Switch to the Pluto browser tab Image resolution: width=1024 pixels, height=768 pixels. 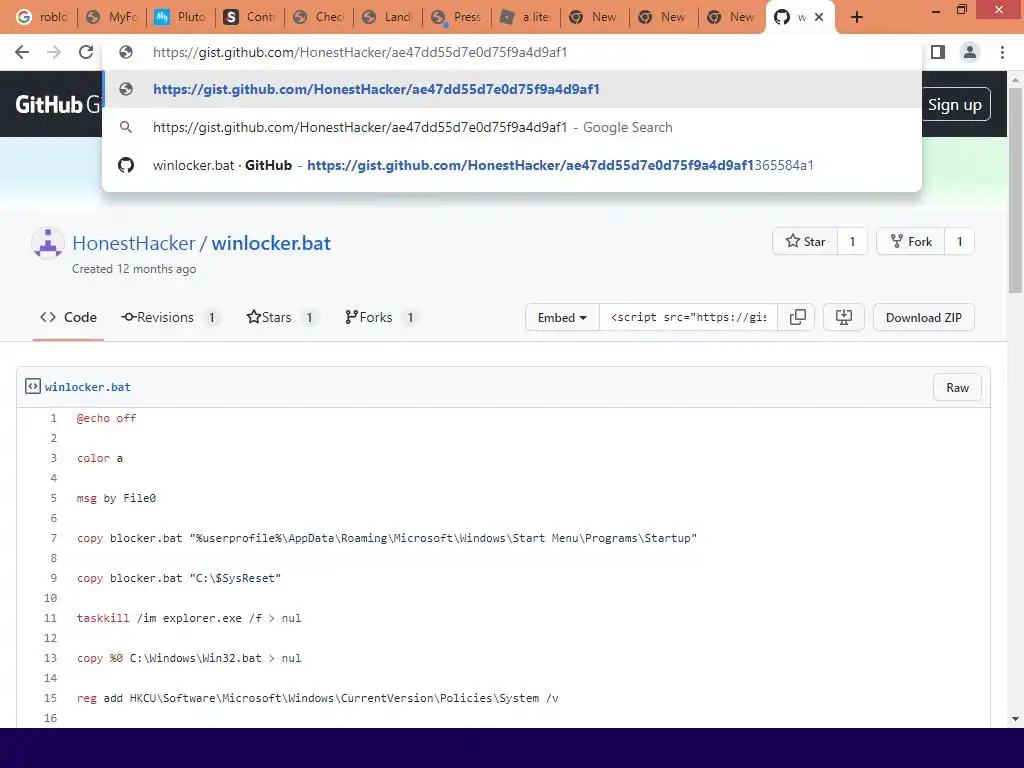(x=180, y=17)
